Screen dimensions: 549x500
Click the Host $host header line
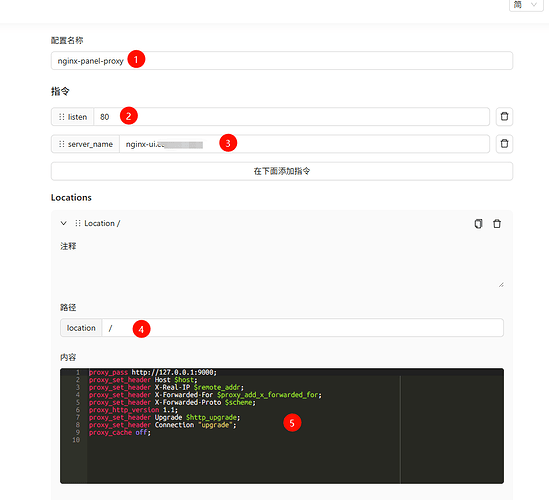tap(143, 380)
